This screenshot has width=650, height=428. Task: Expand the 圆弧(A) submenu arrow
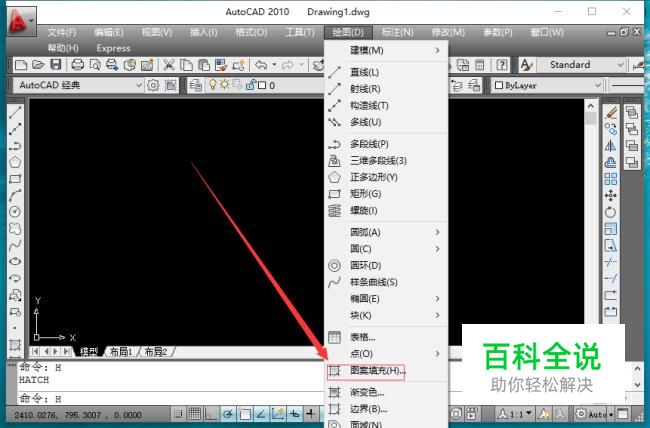point(437,232)
